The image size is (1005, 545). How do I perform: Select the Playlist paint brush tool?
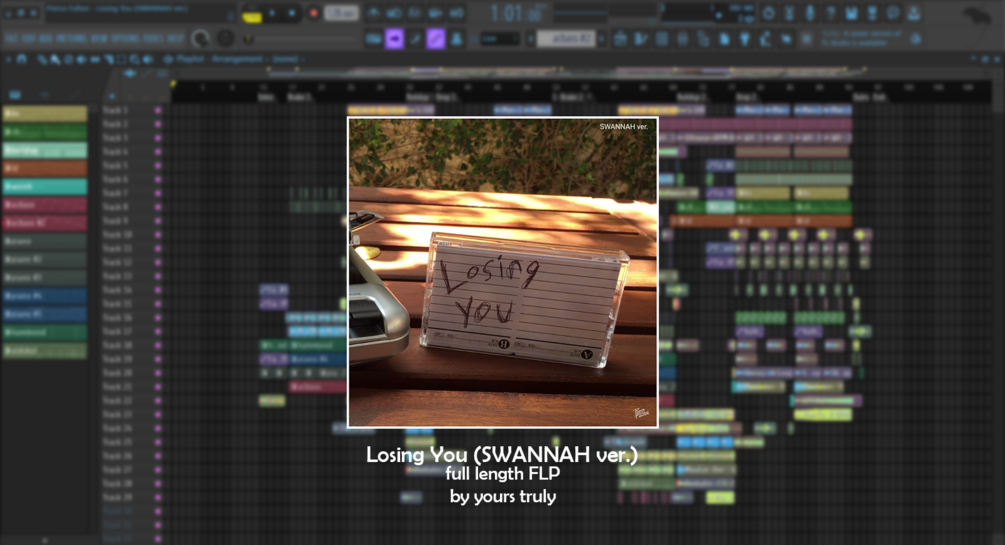click(x=56, y=59)
